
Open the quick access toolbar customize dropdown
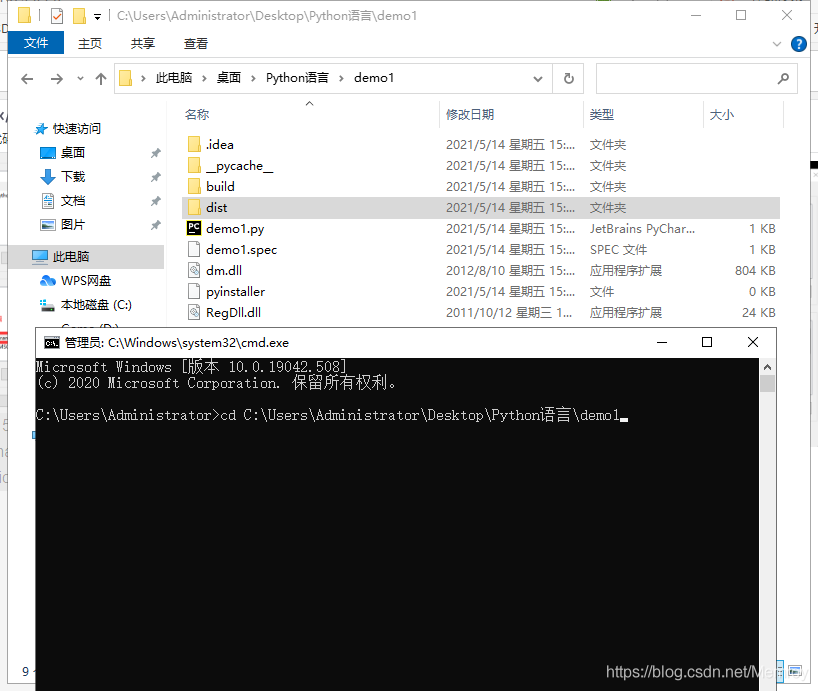click(95, 15)
